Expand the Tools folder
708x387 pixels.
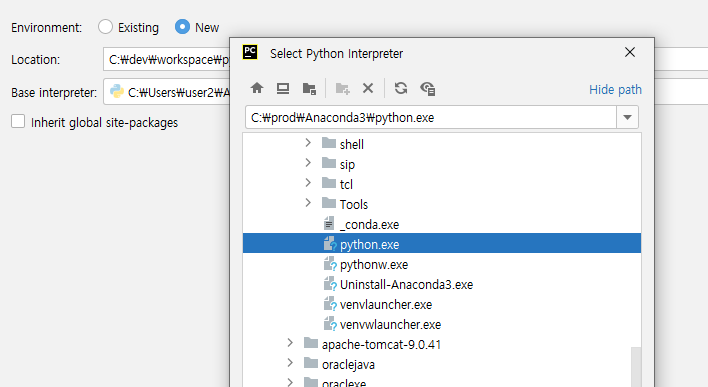308,203
